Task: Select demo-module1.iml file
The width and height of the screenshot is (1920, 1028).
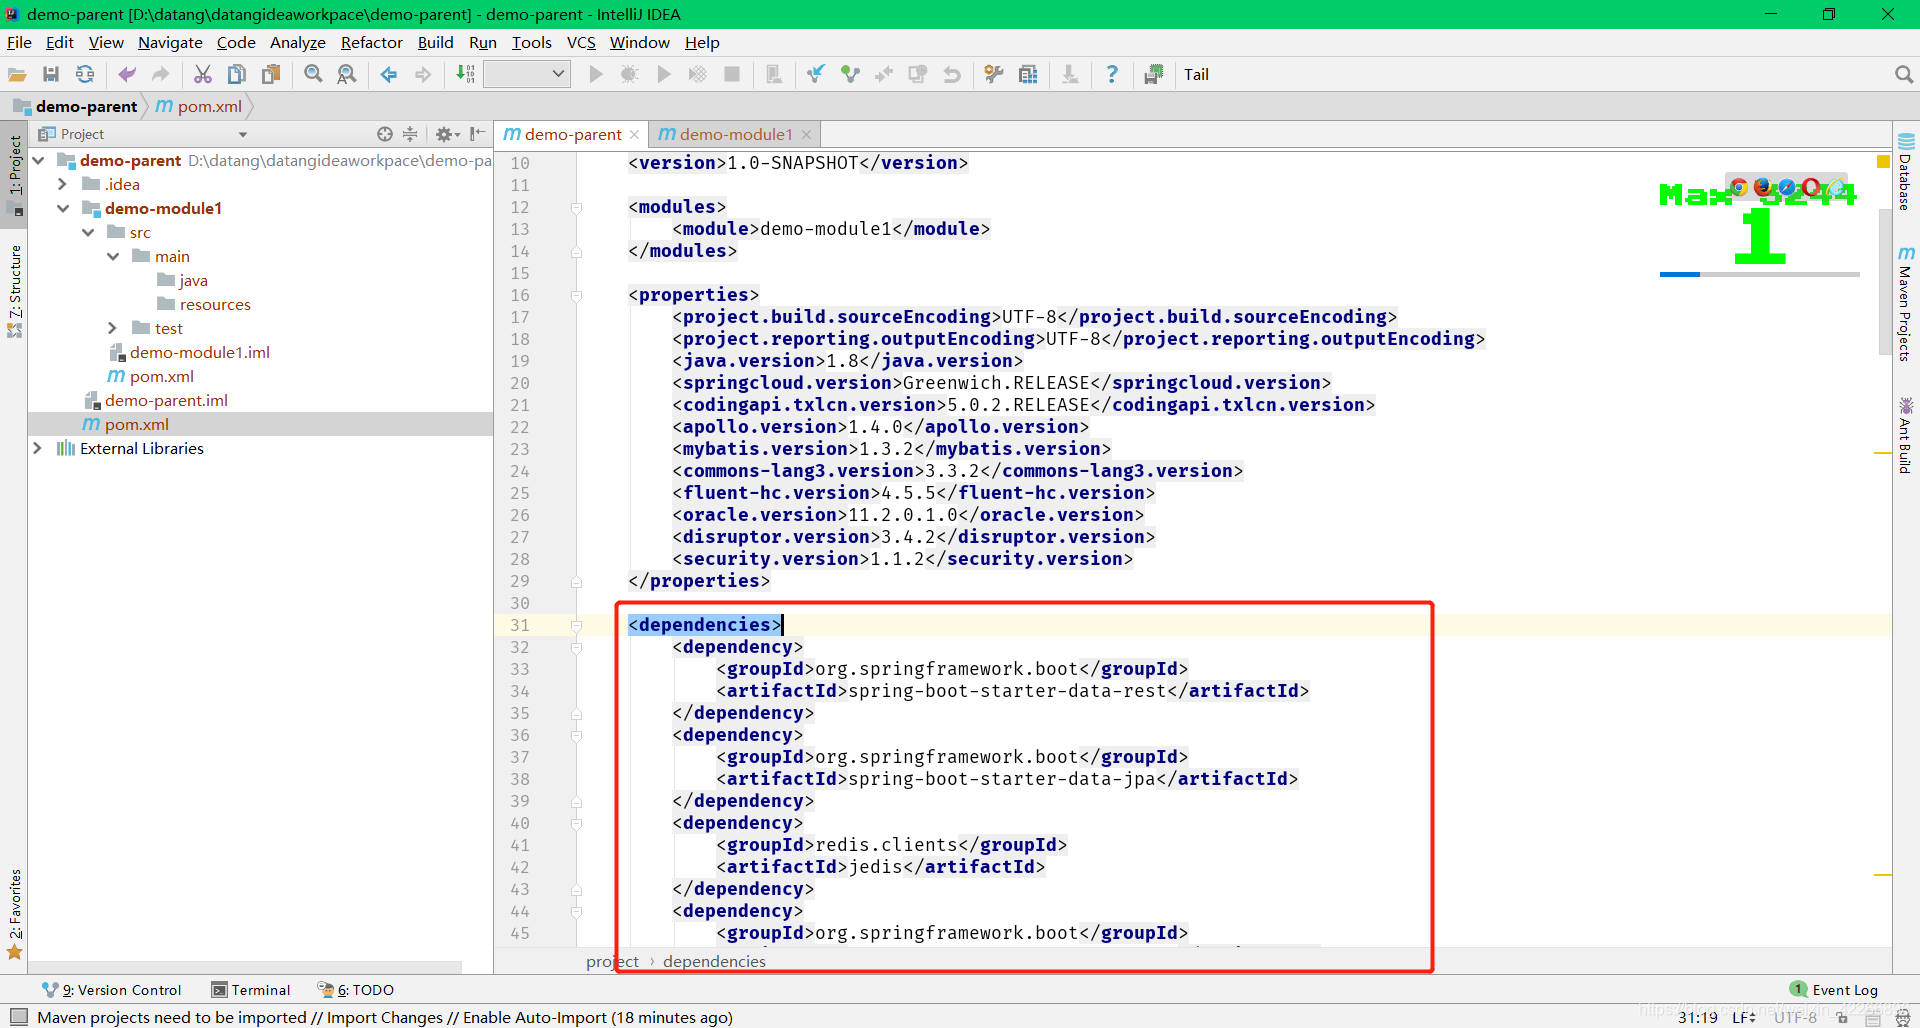Action: pos(199,352)
